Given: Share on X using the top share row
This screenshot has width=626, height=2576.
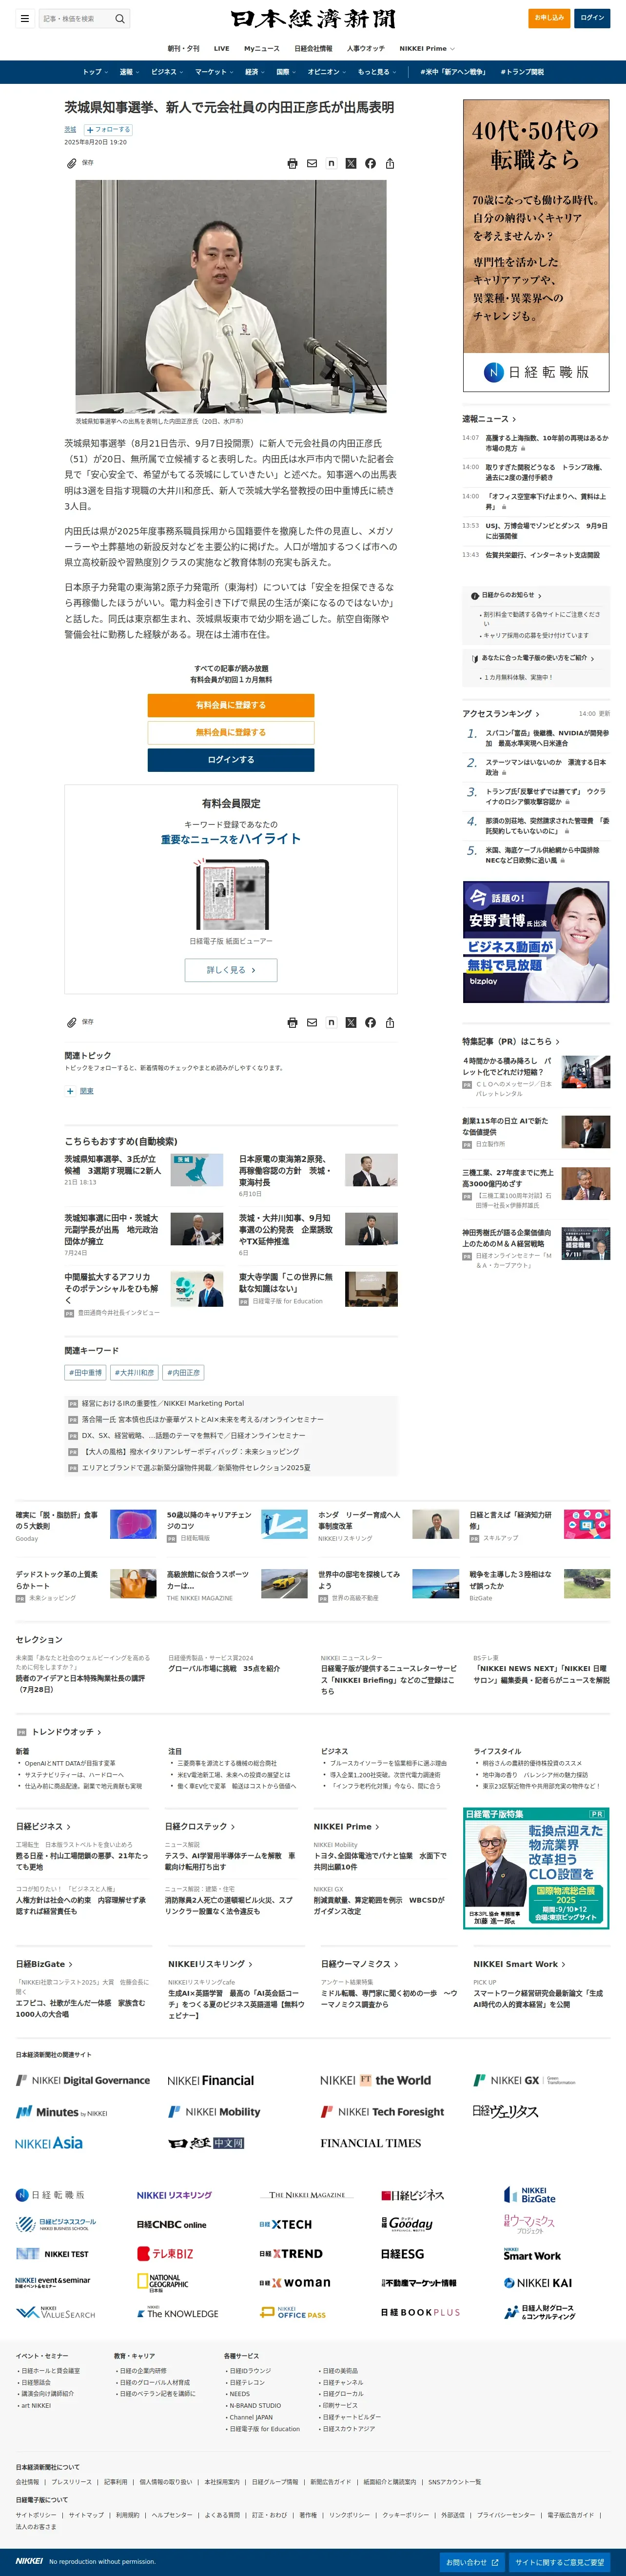Looking at the screenshot, I should (x=351, y=163).
